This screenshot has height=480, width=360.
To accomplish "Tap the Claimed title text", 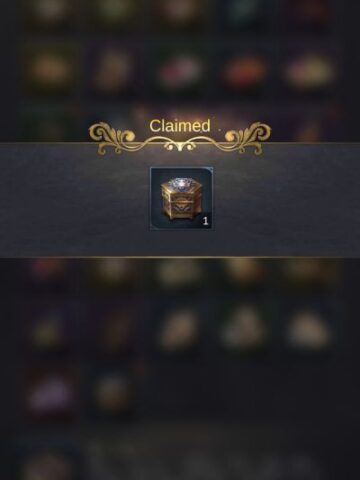I will tap(180, 126).
